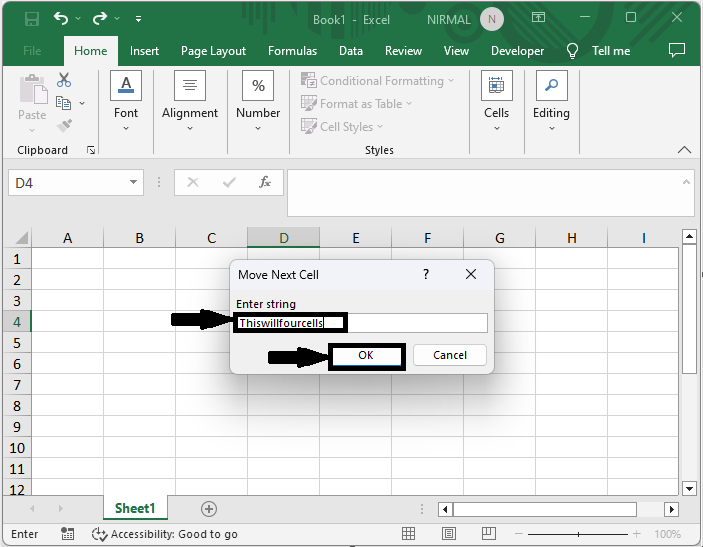The height and width of the screenshot is (547, 703).
Task: Open the Name Box dropdown arrow
Action: coord(133,182)
